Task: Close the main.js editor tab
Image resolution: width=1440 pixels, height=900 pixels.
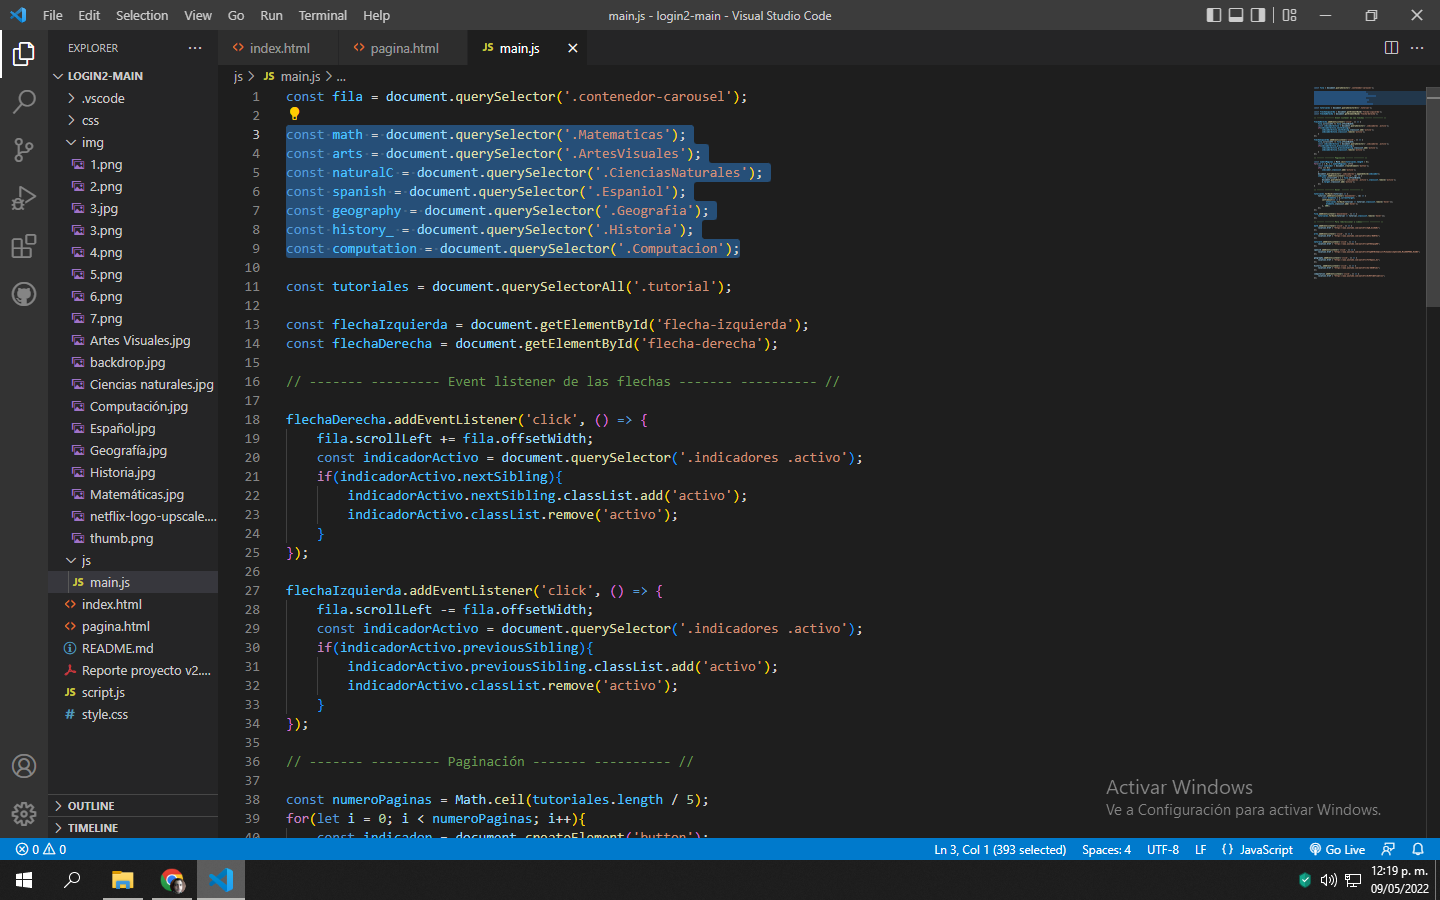Action: pos(573,48)
